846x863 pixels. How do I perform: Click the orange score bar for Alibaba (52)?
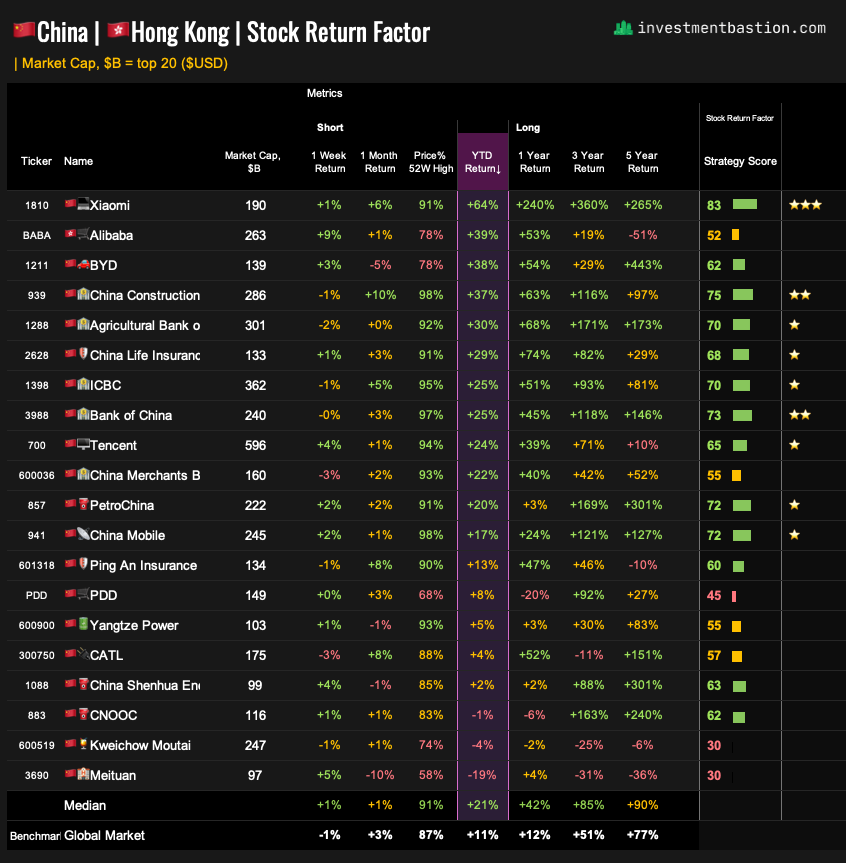point(735,235)
